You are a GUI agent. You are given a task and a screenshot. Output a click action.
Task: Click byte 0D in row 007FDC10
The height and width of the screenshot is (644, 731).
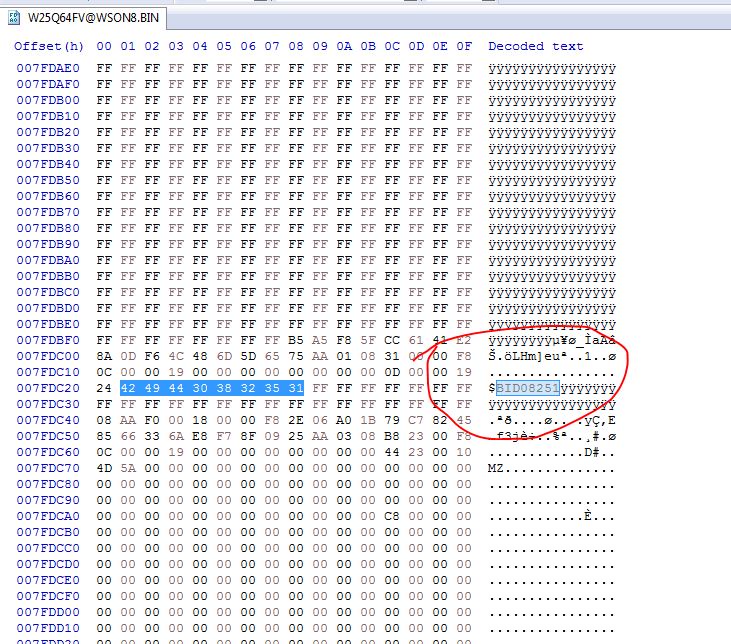tap(392, 372)
